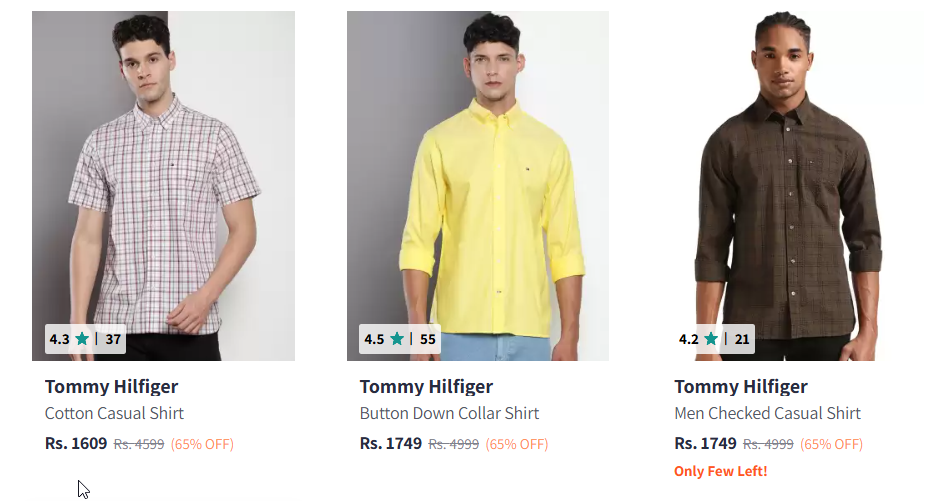Click Tommy Hilfiger brand above Men Checked Casual Shirt
The width and height of the screenshot is (937, 501).
(x=740, y=387)
